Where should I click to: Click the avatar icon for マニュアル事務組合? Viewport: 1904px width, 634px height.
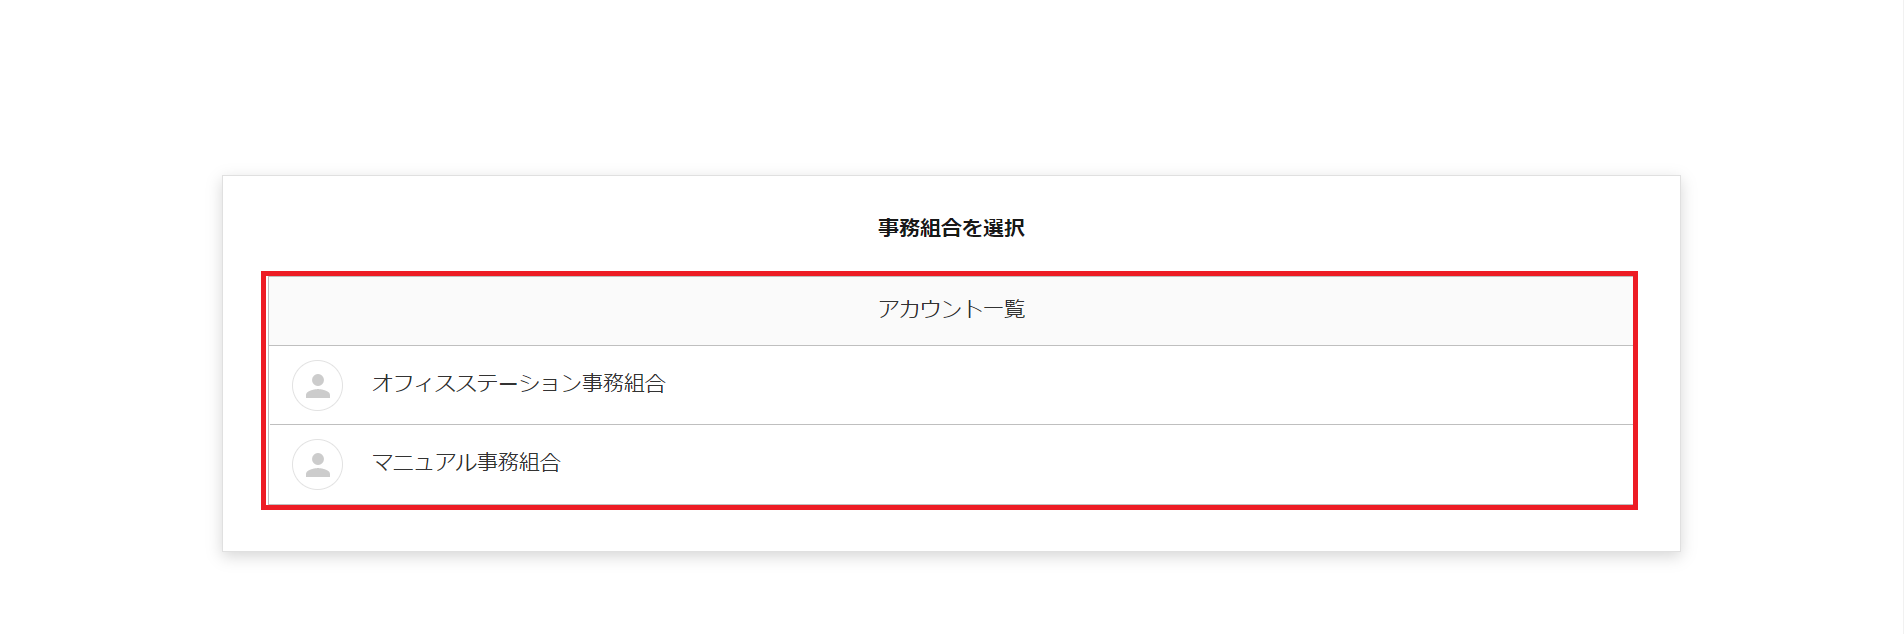pyautogui.click(x=317, y=464)
